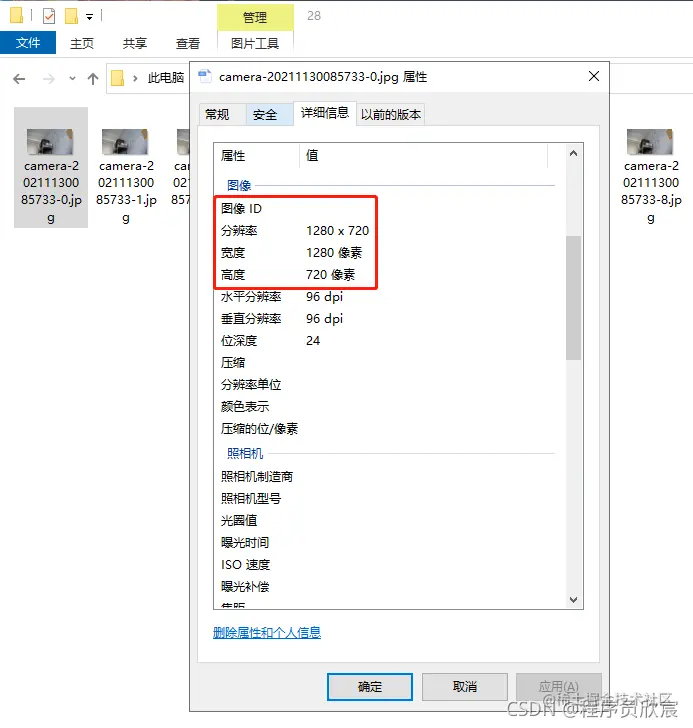The height and width of the screenshot is (728, 693).
Task: Click the folder icon in Explorer title bar
Action: tap(16, 16)
